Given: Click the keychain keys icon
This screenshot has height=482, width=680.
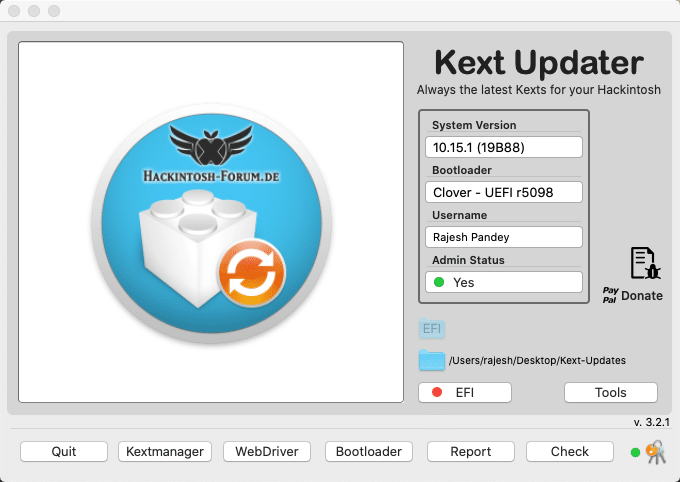Looking at the screenshot, I should click(656, 452).
